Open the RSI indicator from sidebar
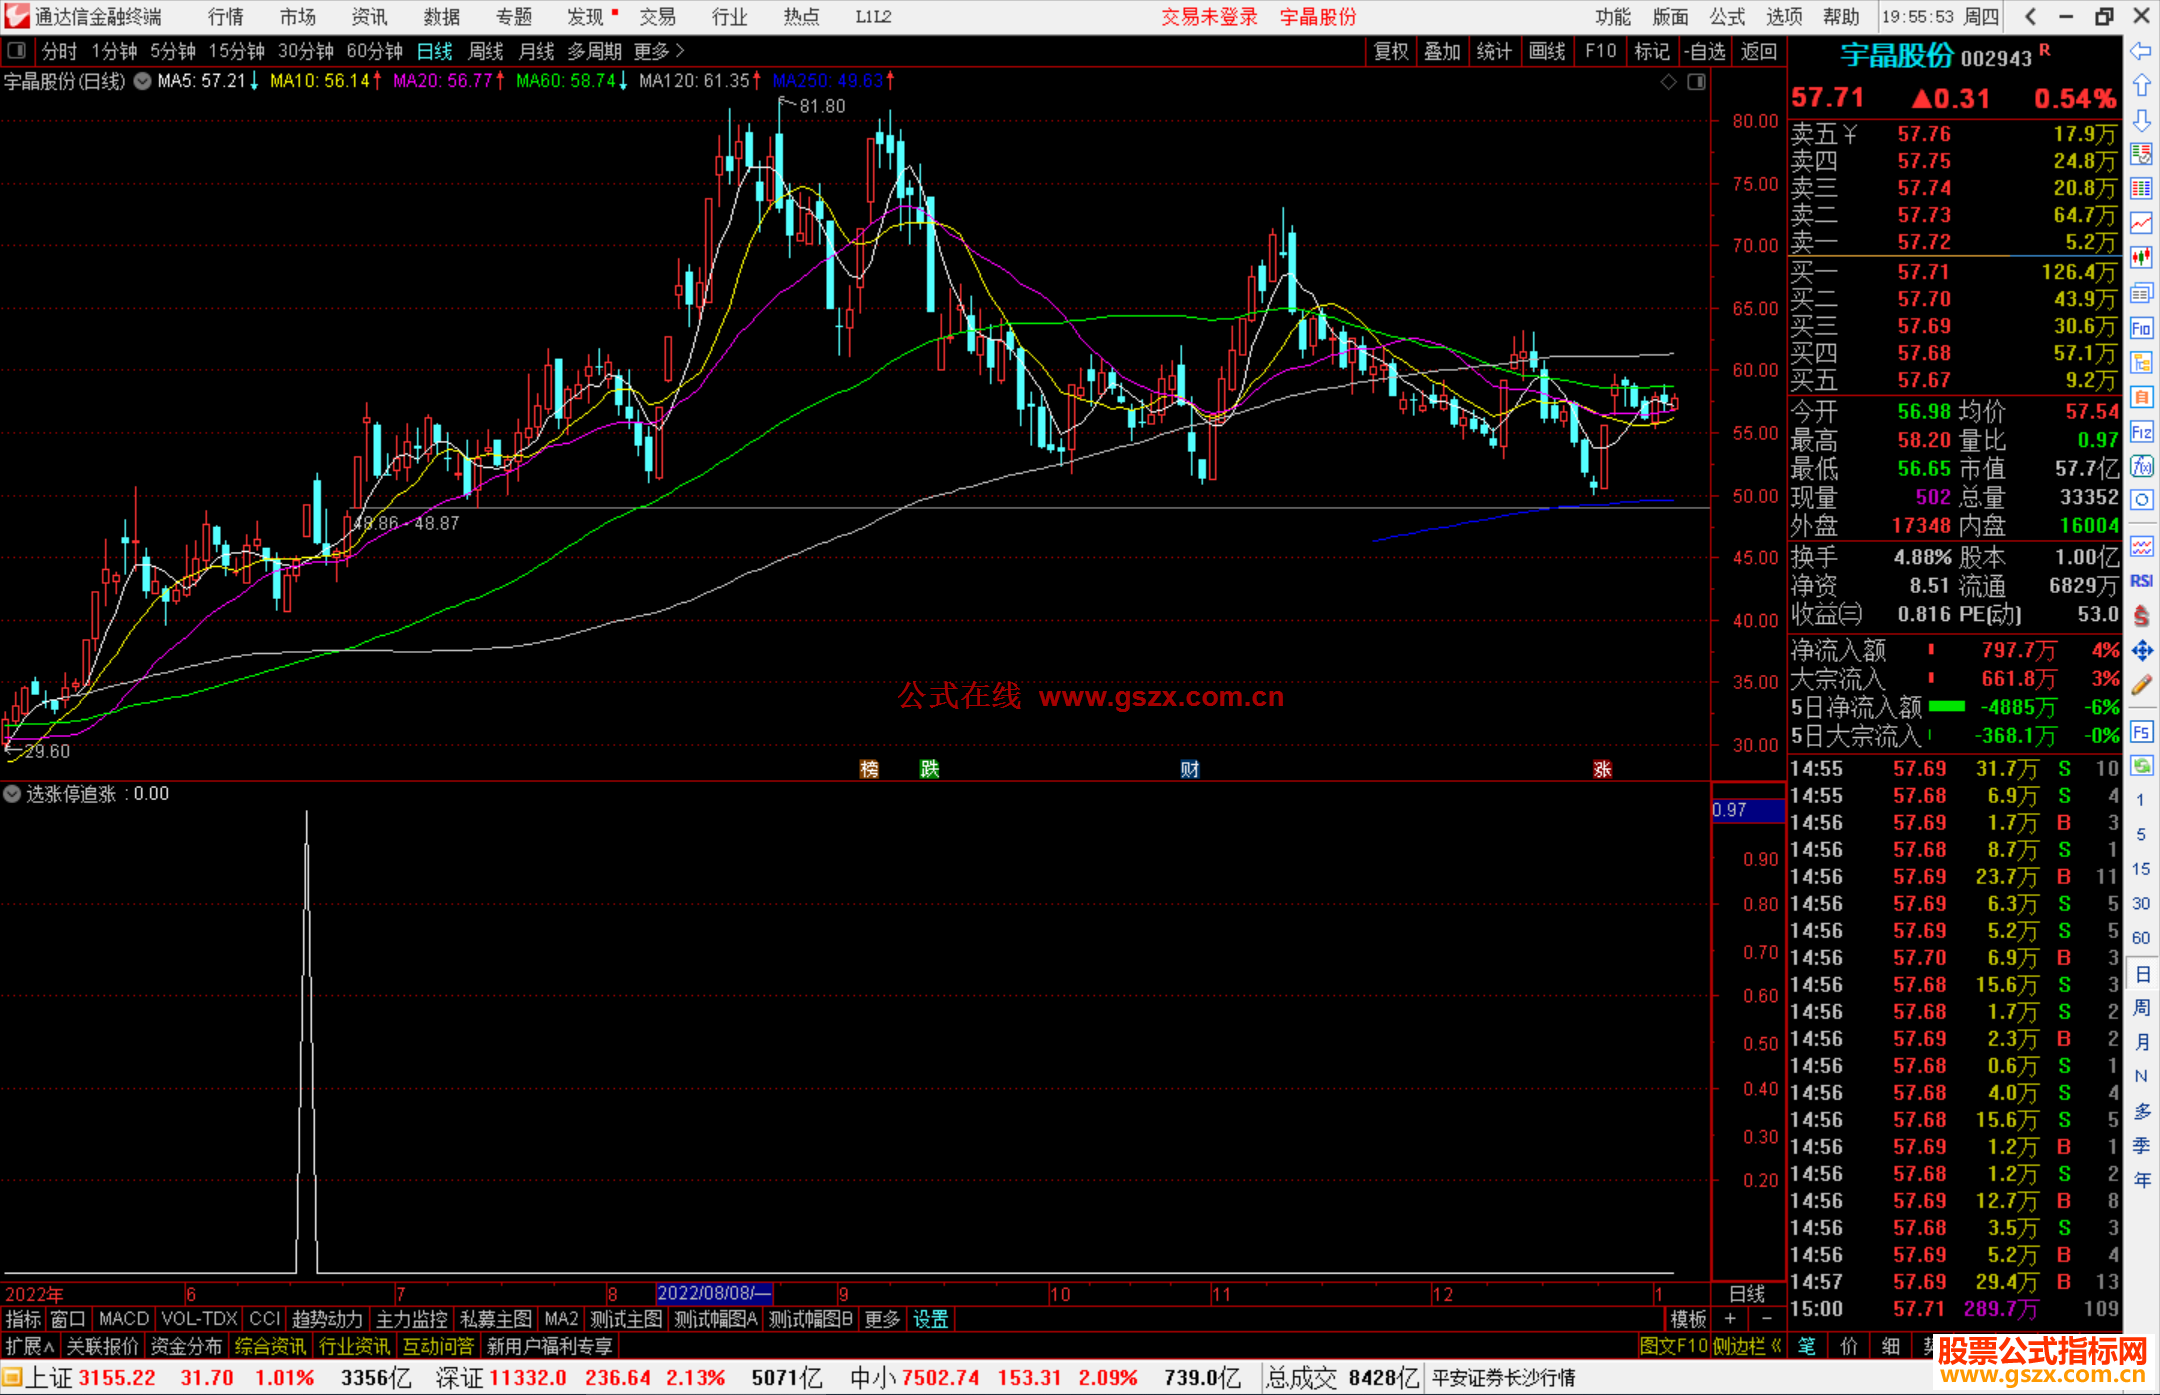 tap(2141, 581)
